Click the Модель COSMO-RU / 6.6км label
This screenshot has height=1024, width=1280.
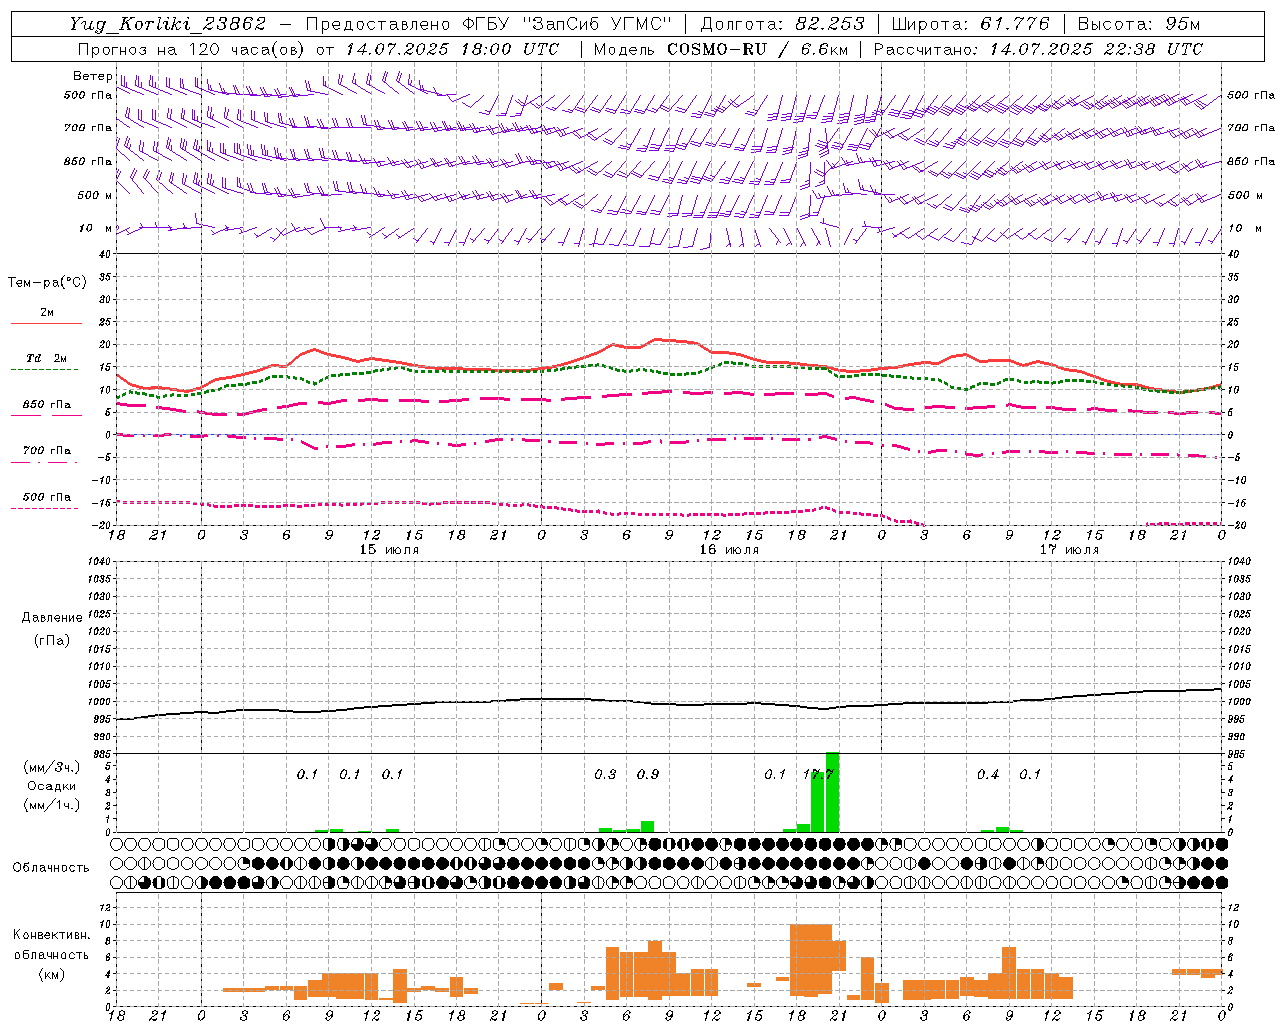[721, 49]
